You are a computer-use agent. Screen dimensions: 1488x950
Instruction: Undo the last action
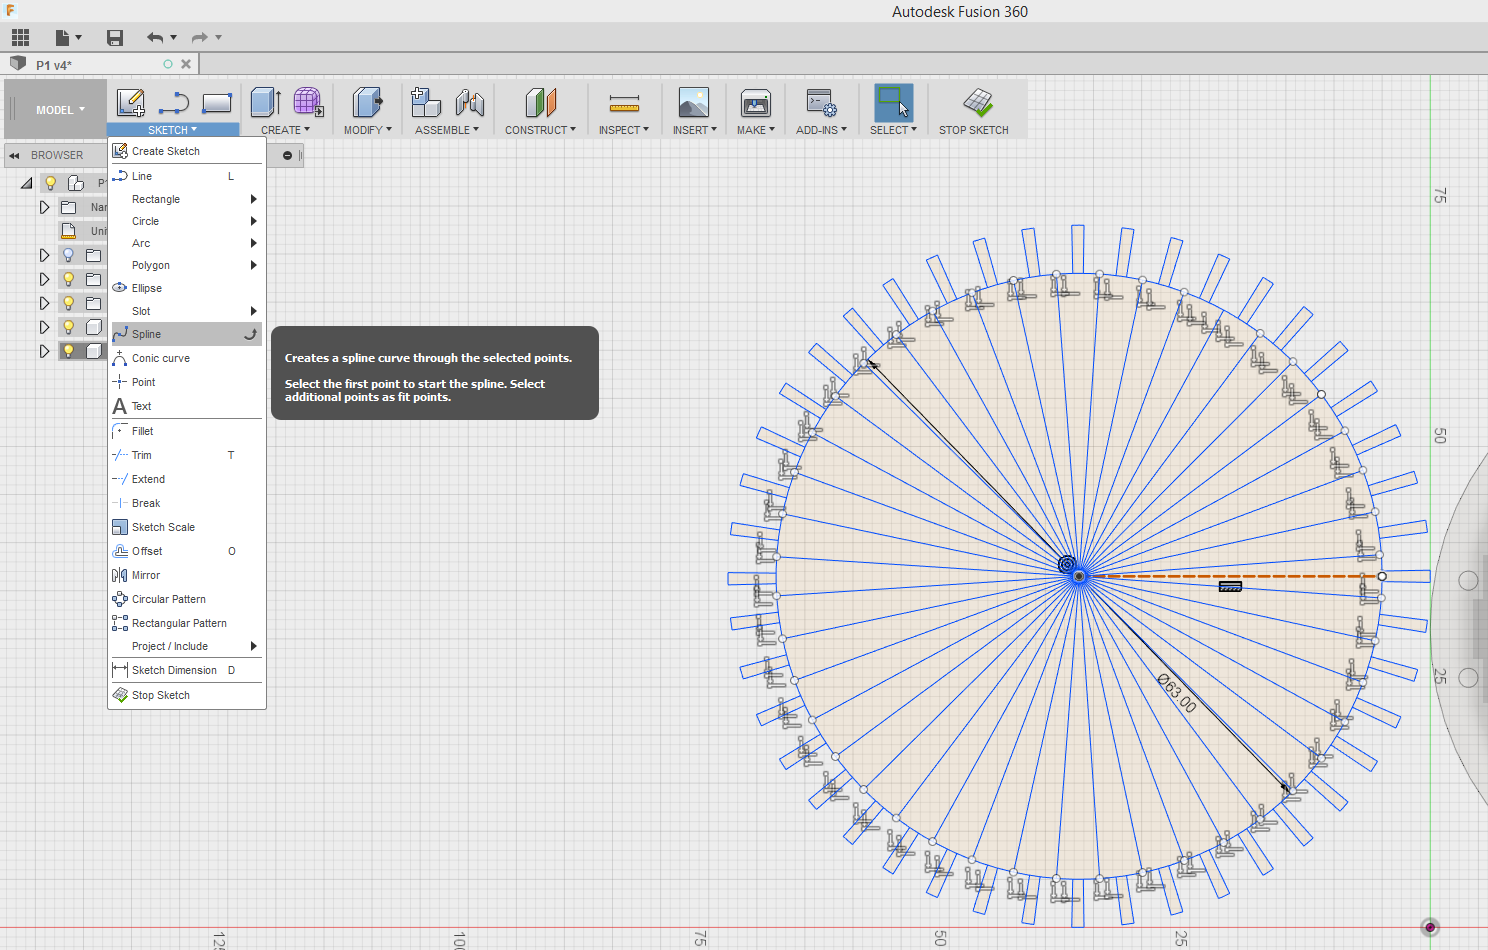(x=155, y=38)
